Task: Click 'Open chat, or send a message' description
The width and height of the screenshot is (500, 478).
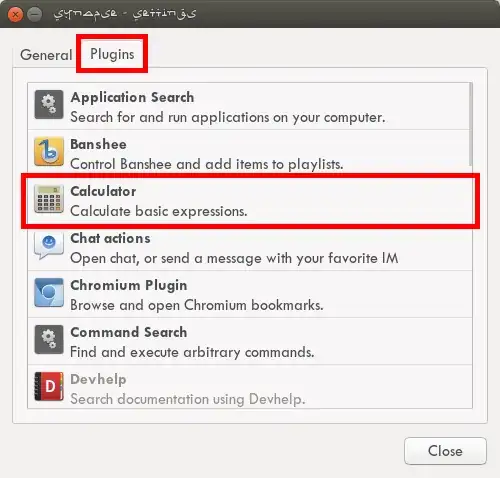Action: (x=234, y=258)
